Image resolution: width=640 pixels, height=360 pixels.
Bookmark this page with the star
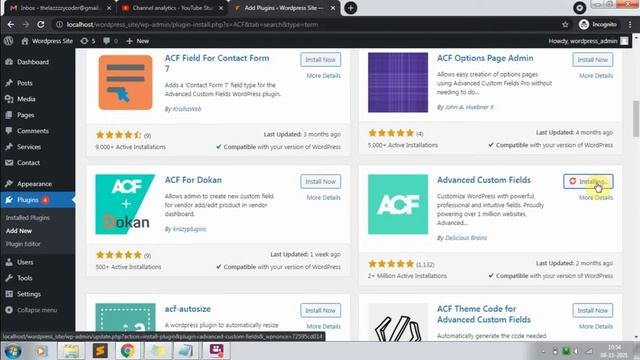pos(565,24)
